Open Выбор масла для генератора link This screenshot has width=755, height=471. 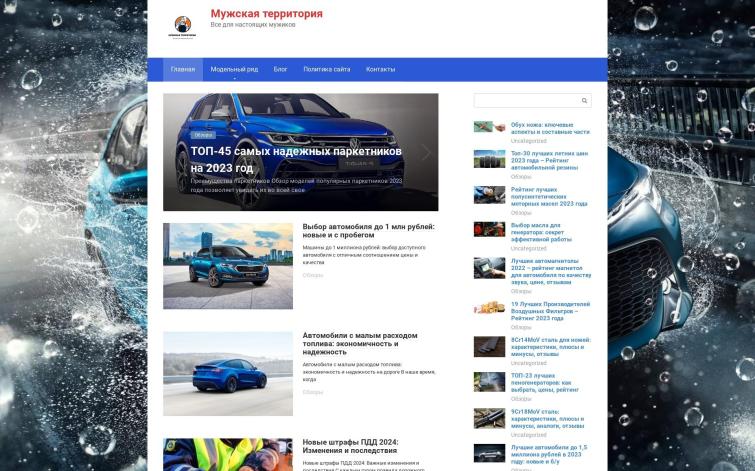pos(541,232)
